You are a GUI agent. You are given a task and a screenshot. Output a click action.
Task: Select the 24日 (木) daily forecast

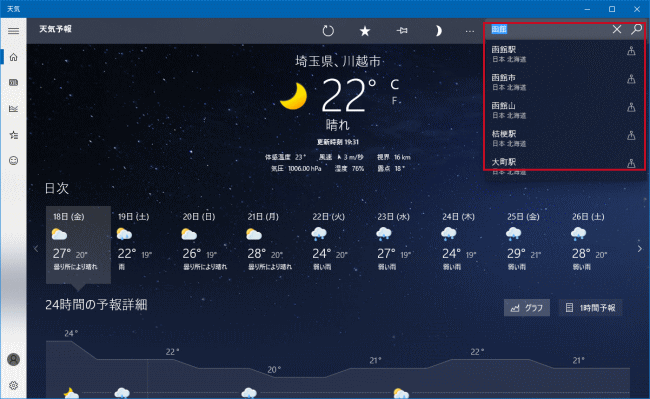pyautogui.click(x=468, y=244)
